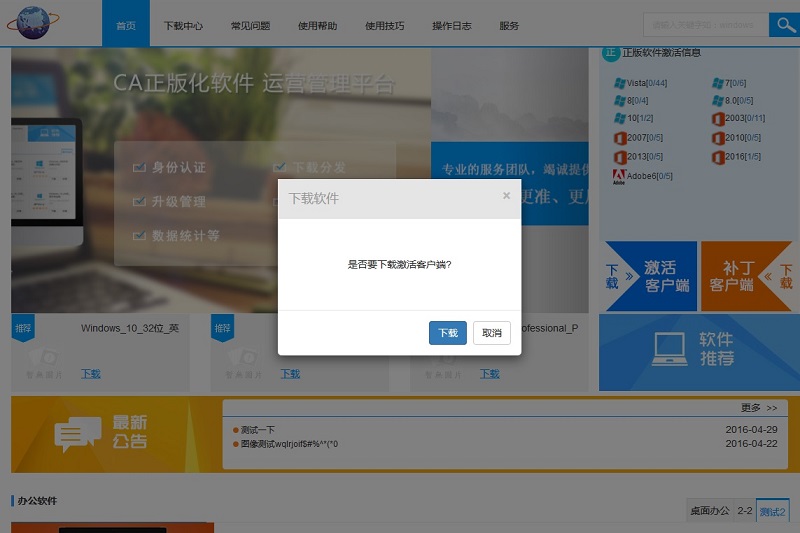Click 取消 to cancel the download
This screenshot has width=800, height=533.
coord(491,333)
